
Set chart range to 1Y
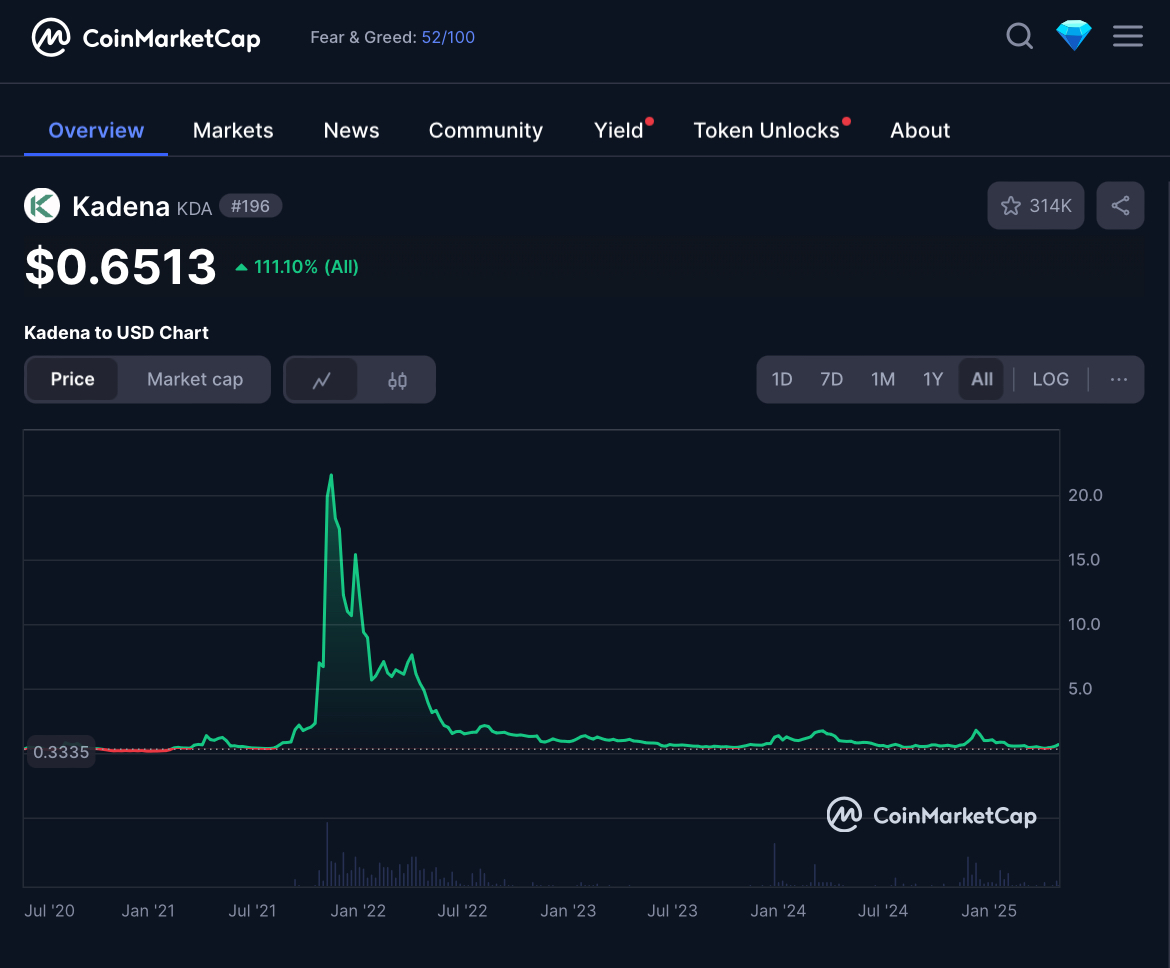pos(933,379)
